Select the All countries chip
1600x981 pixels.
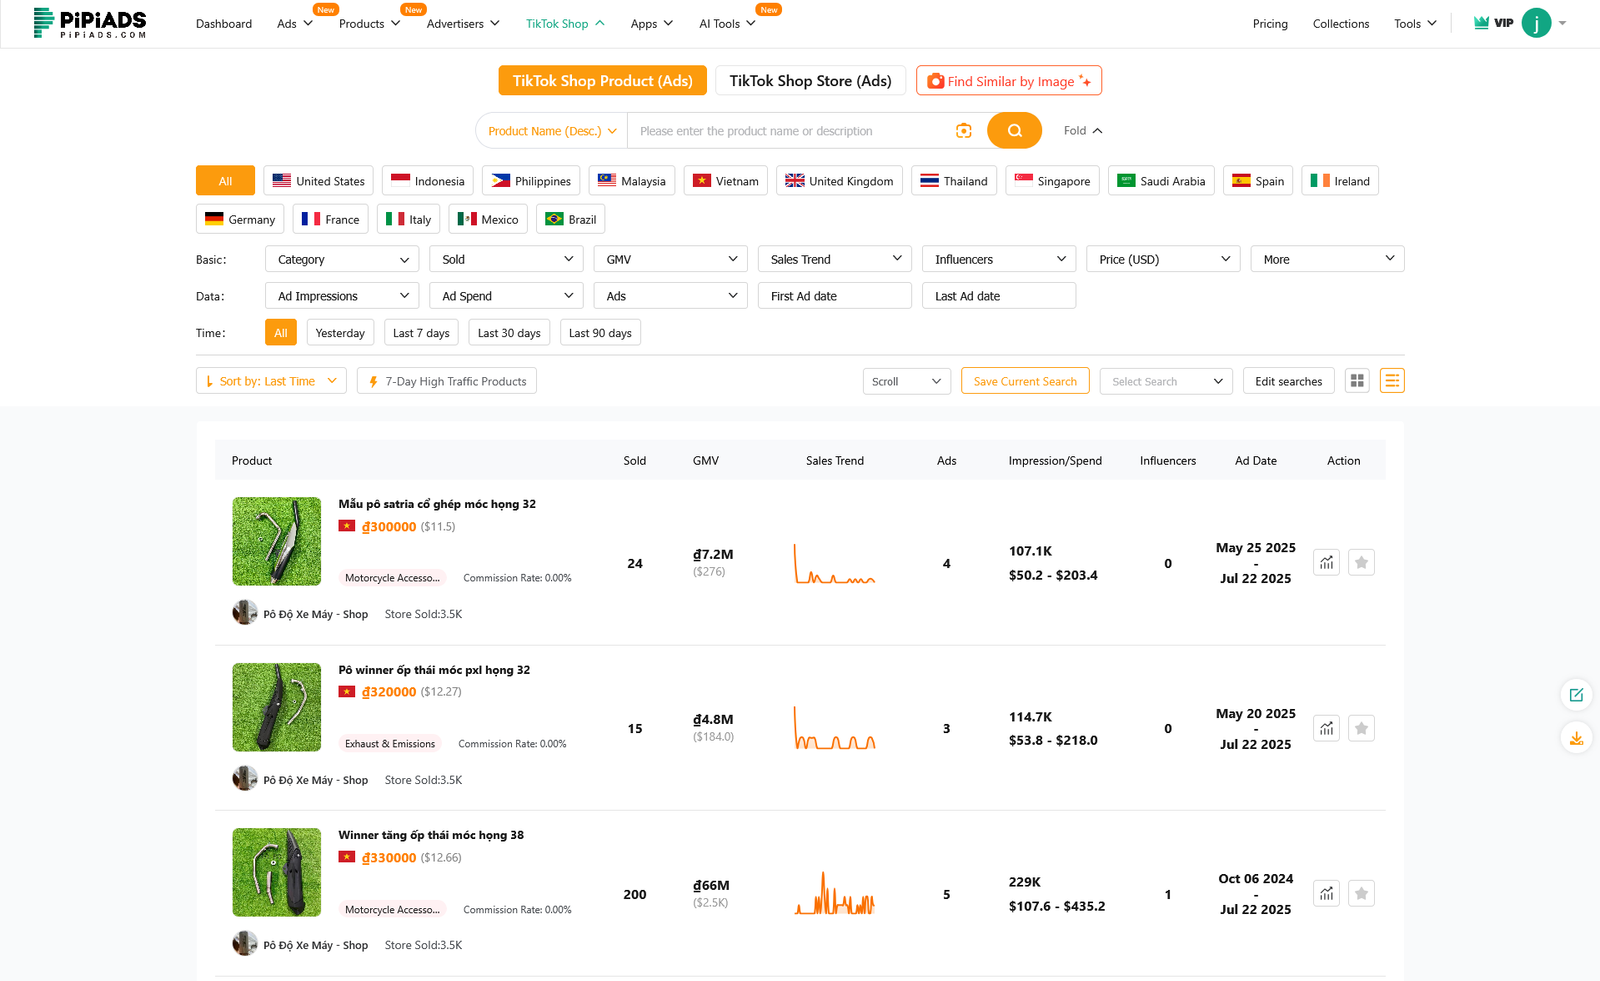click(225, 181)
